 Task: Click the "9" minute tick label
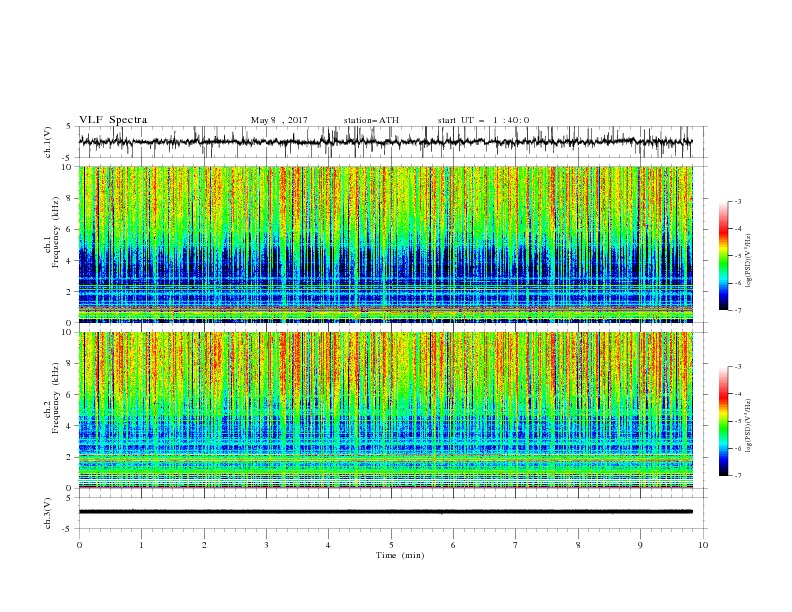(640, 545)
